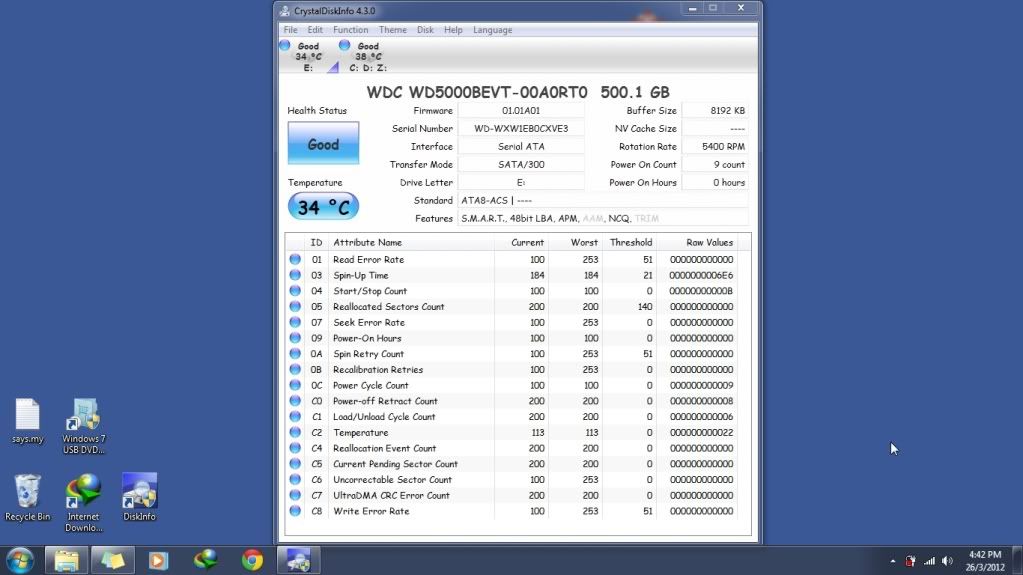Screen dimensions: 1023x575
Task: Click the volume speaker icon in system tray
Action: [x=946, y=561]
